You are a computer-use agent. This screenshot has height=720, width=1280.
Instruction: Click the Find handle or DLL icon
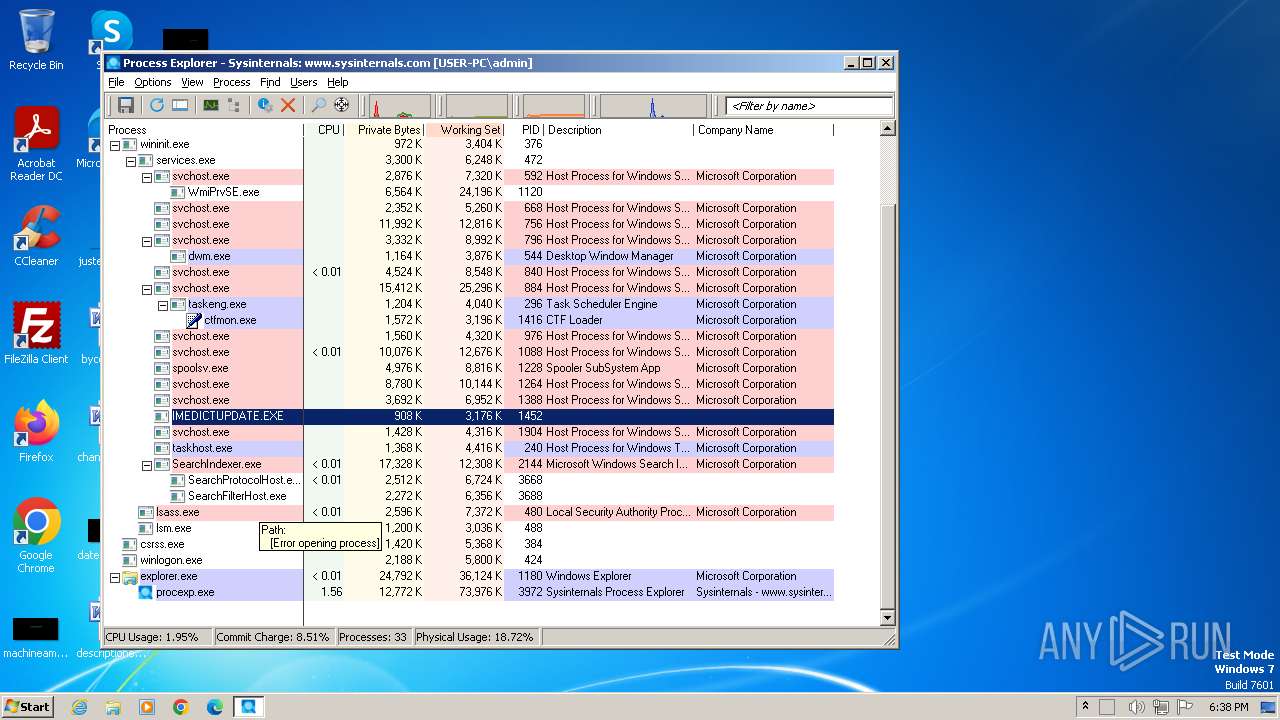click(x=318, y=105)
